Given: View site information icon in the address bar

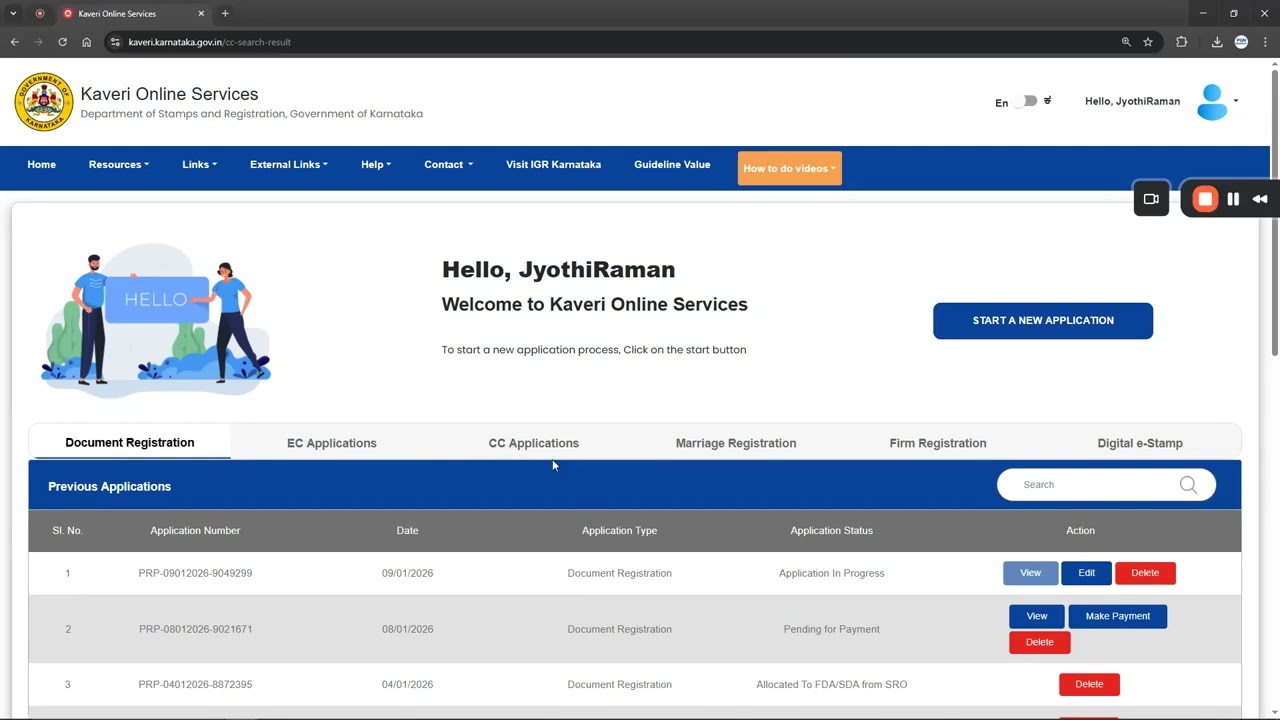Looking at the screenshot, I should pos(115,42).
